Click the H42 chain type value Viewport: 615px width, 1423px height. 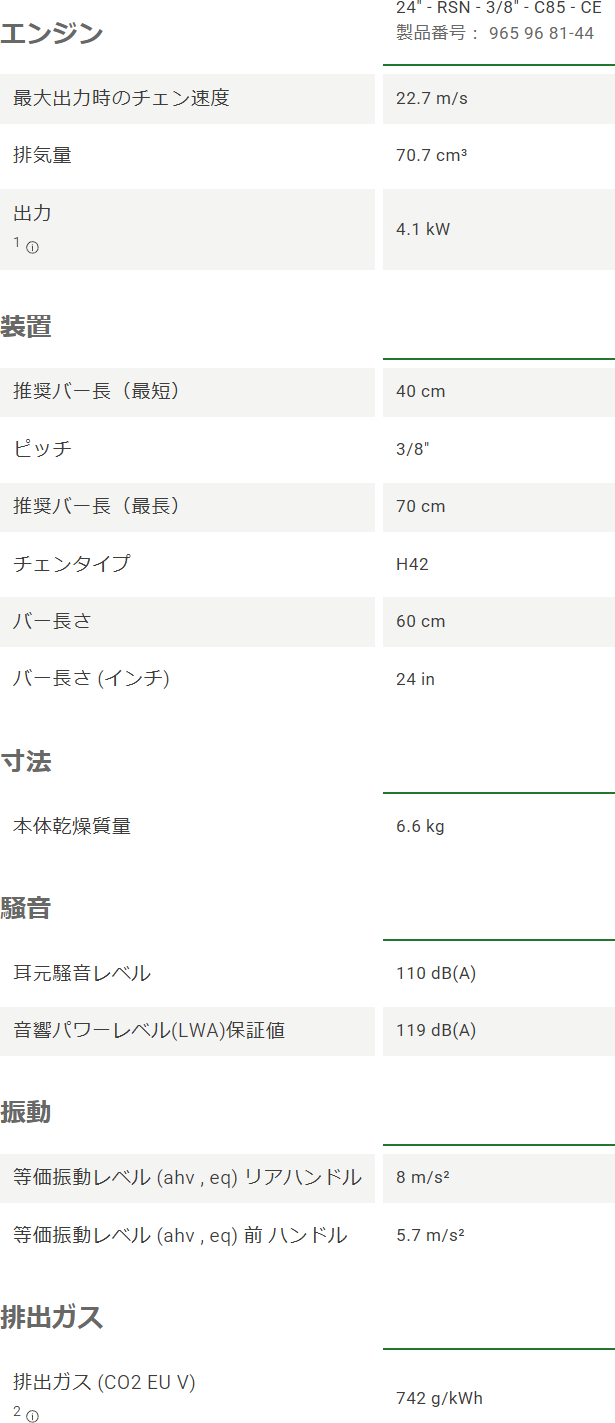(412, 564)
